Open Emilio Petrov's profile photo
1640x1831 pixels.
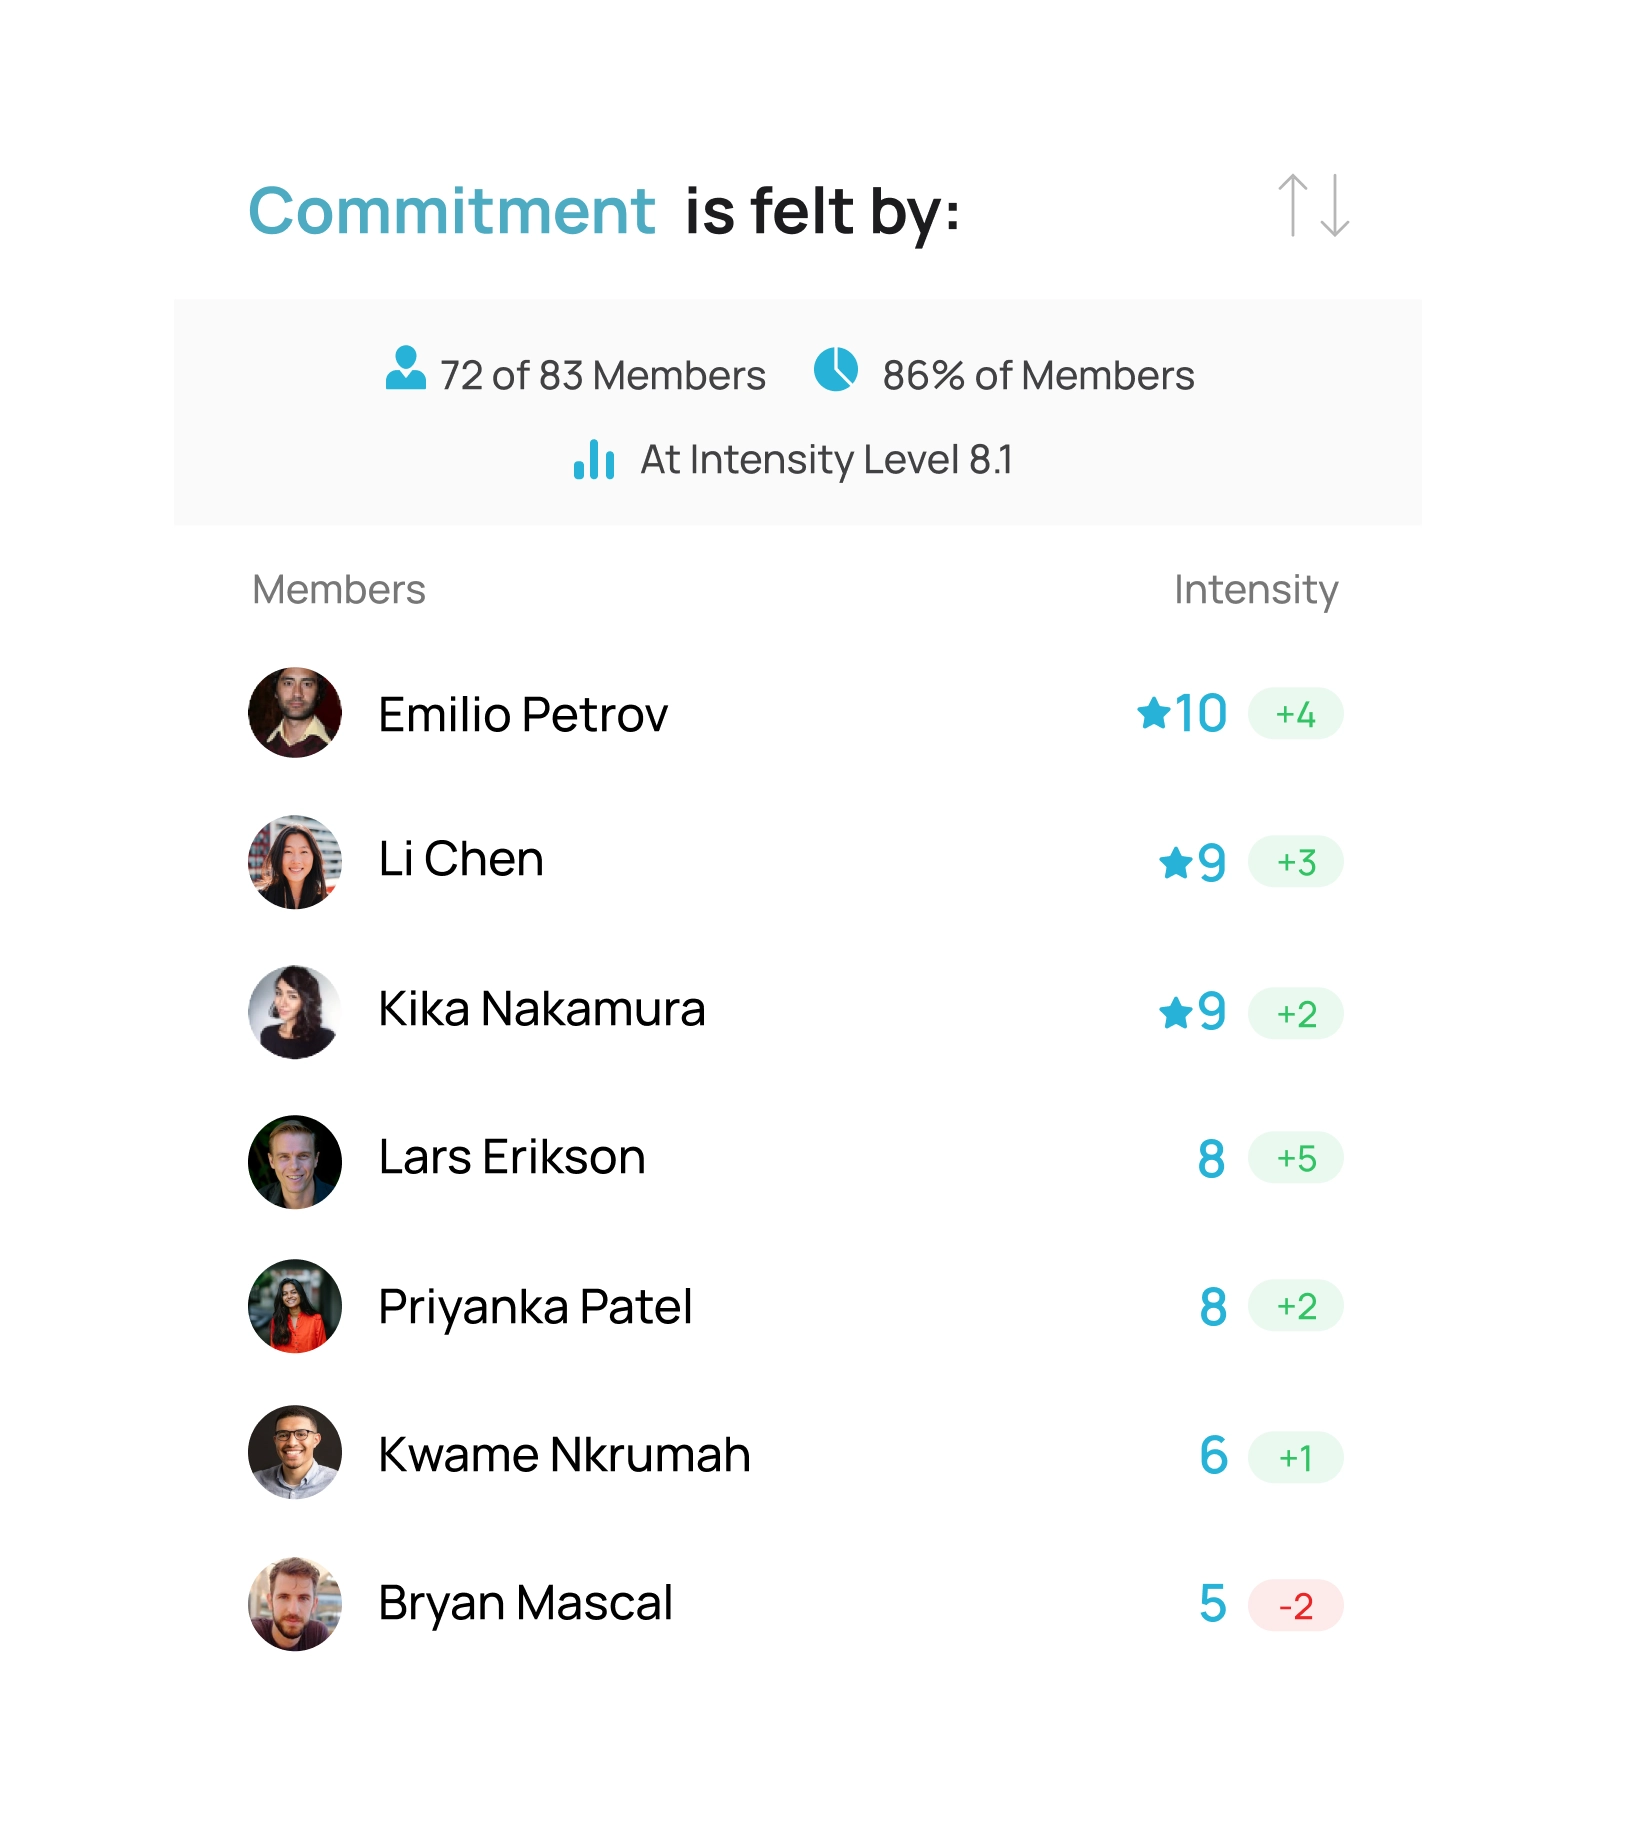[x=295, y=713]
